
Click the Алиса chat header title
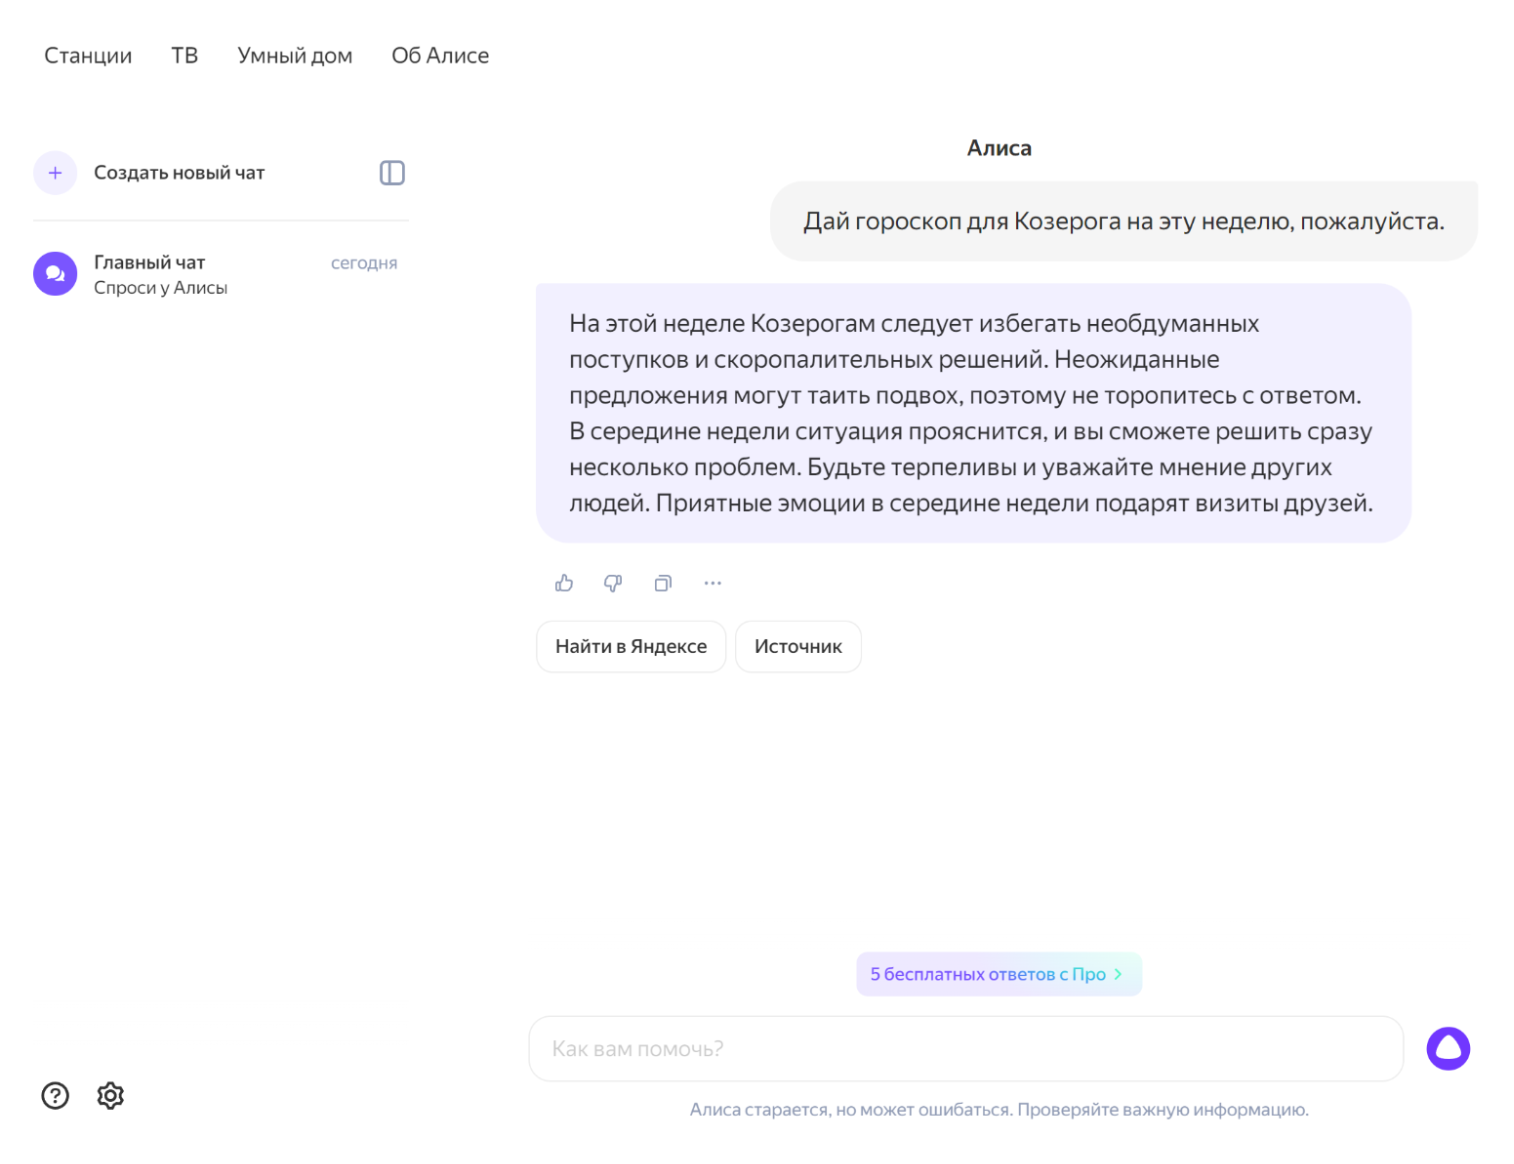pyautogui.click(x=999, y=148)
